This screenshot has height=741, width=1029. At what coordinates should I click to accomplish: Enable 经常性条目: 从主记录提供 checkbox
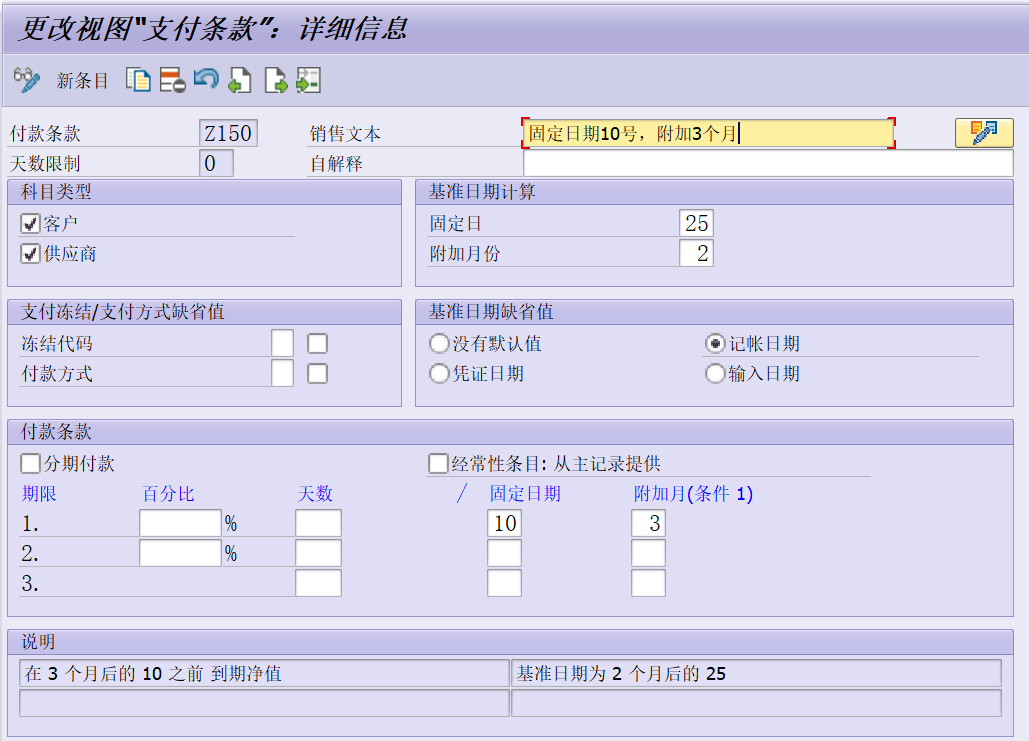438,463
